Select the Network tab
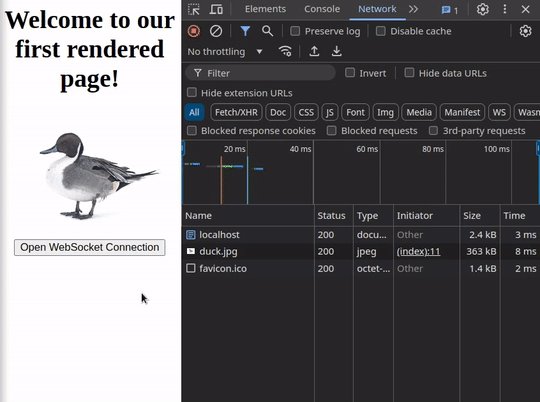Viewport: 540px width, 402px height. [377, 9]
